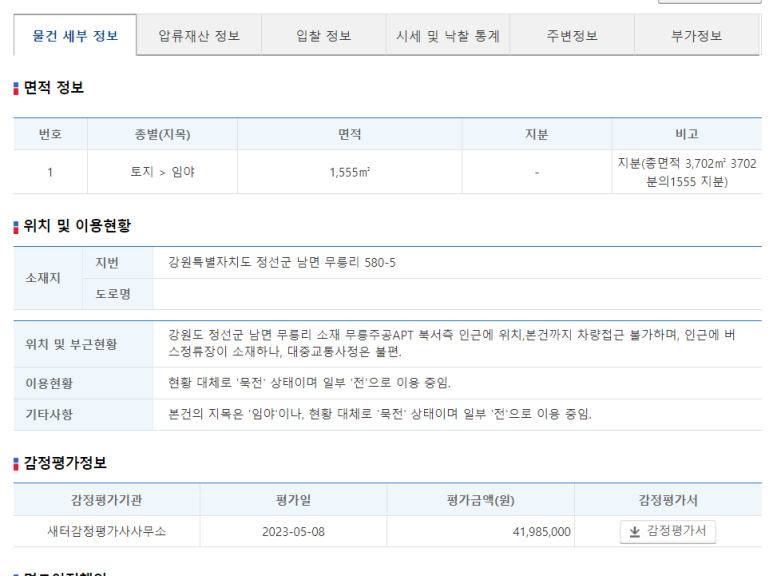
Task: Click the 감정평가정보 section heading
Action: tap(65, 463)
